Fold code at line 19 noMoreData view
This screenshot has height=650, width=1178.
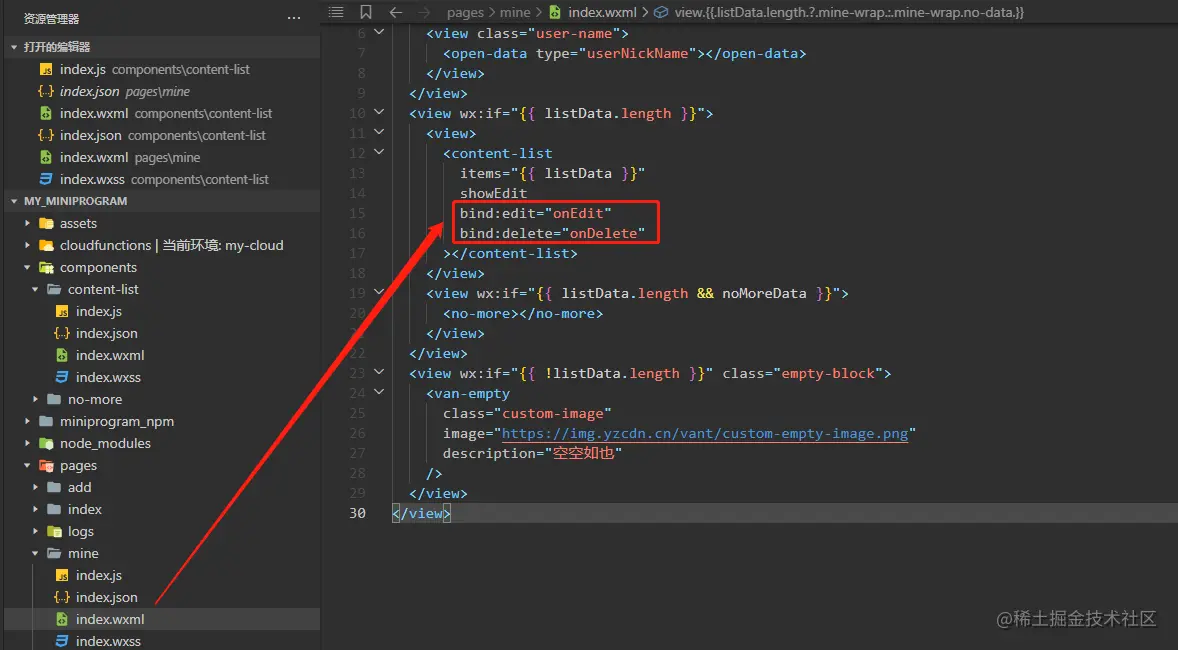pyautogui.click(x=379, y=292)
